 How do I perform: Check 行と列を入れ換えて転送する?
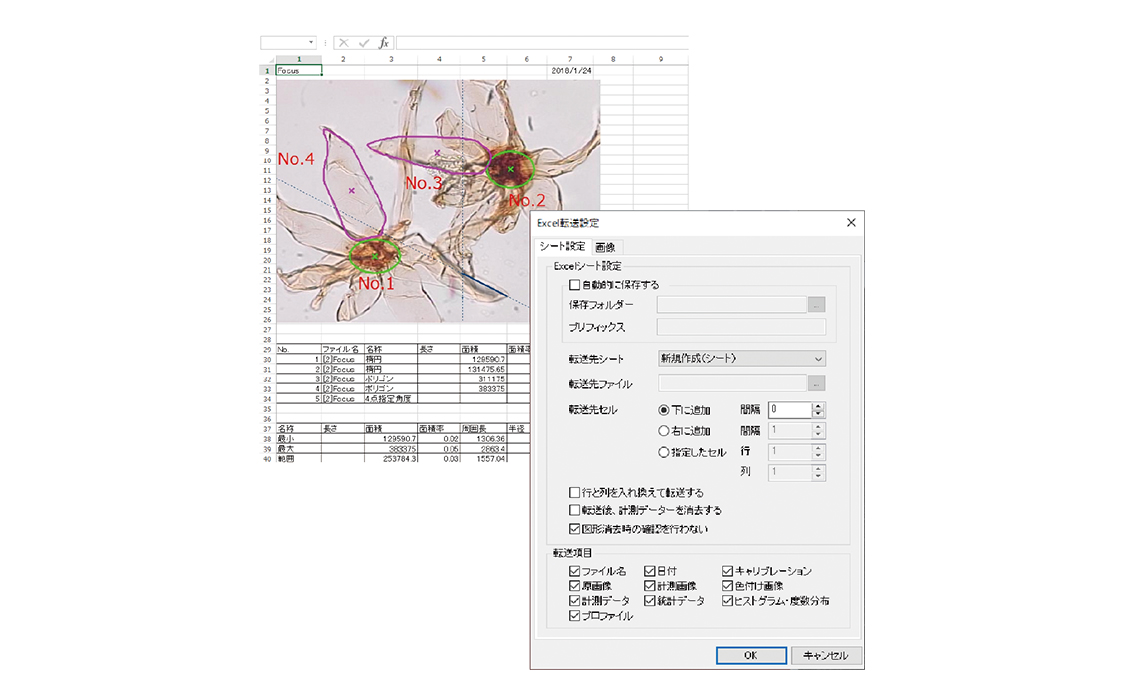[574, 493]
